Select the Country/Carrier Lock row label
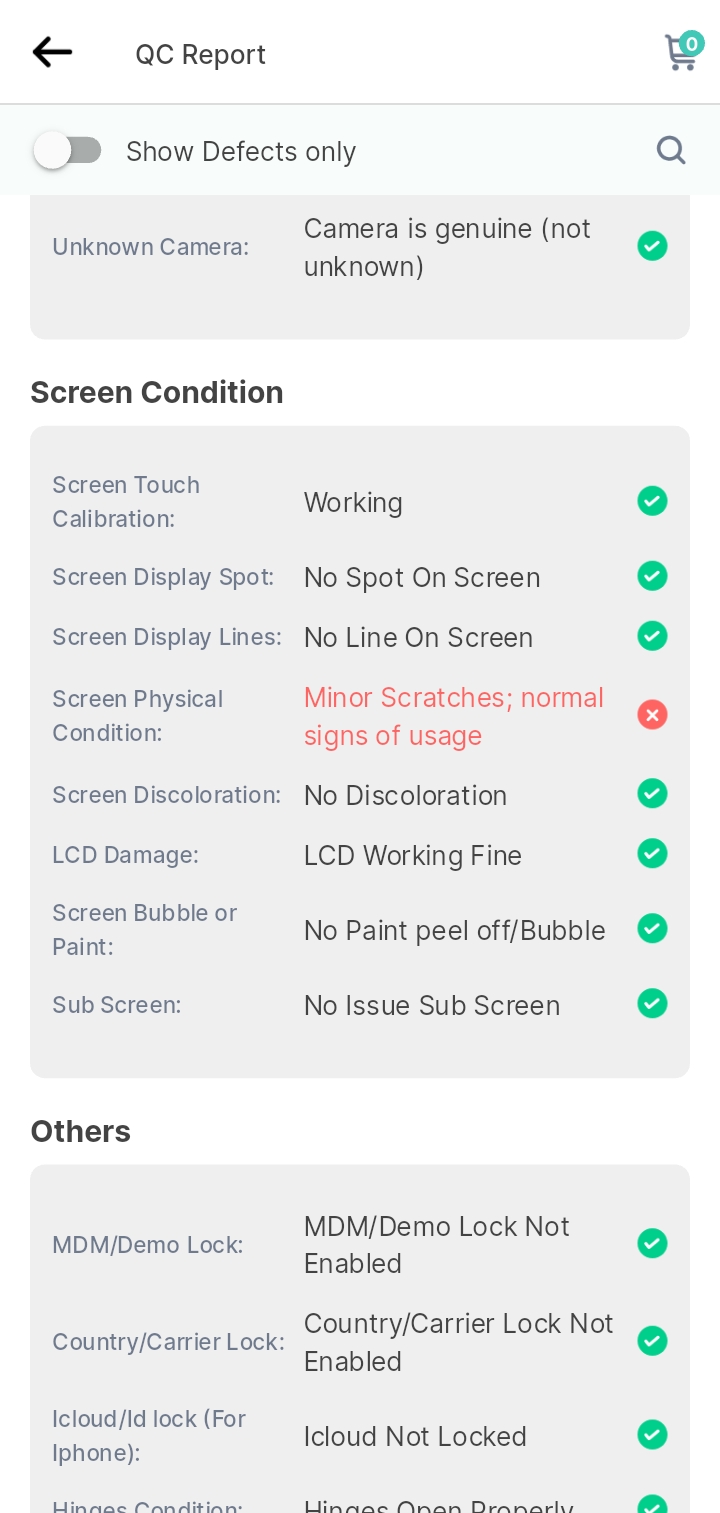Image resolution: width=720 pixels, height=1513 pixels. 168,1342
